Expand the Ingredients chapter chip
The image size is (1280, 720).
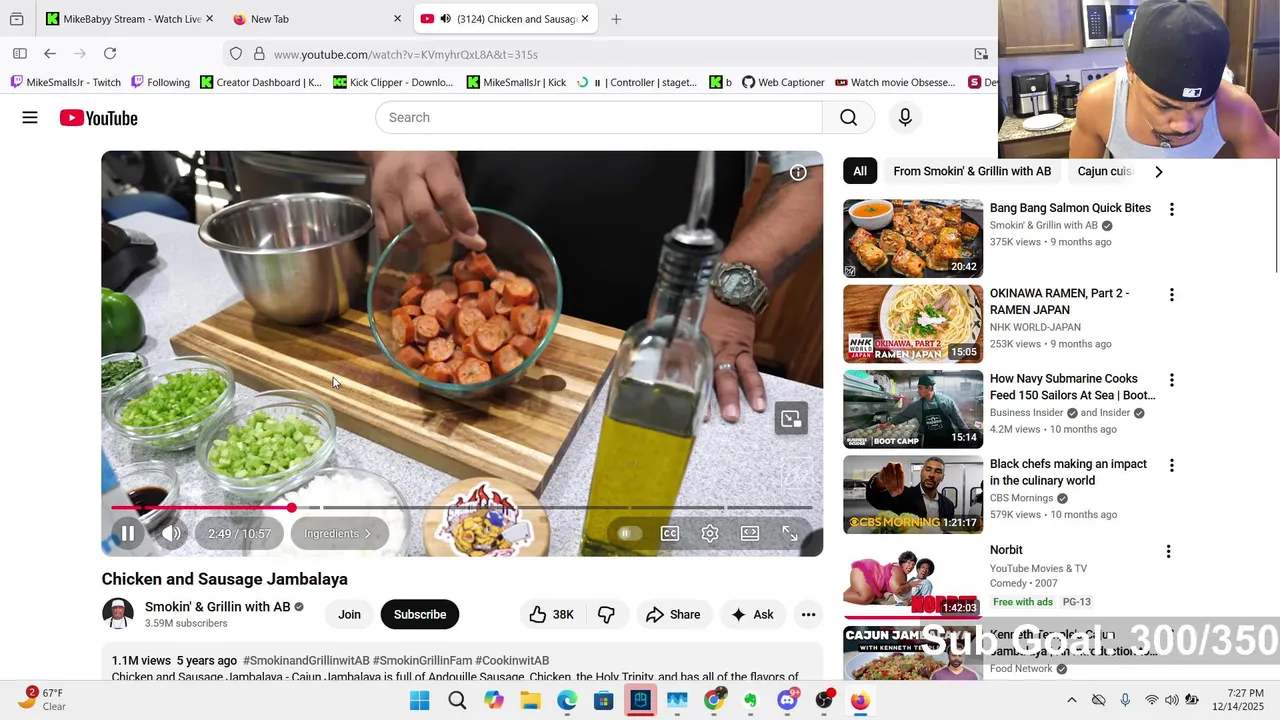(338, 534)
